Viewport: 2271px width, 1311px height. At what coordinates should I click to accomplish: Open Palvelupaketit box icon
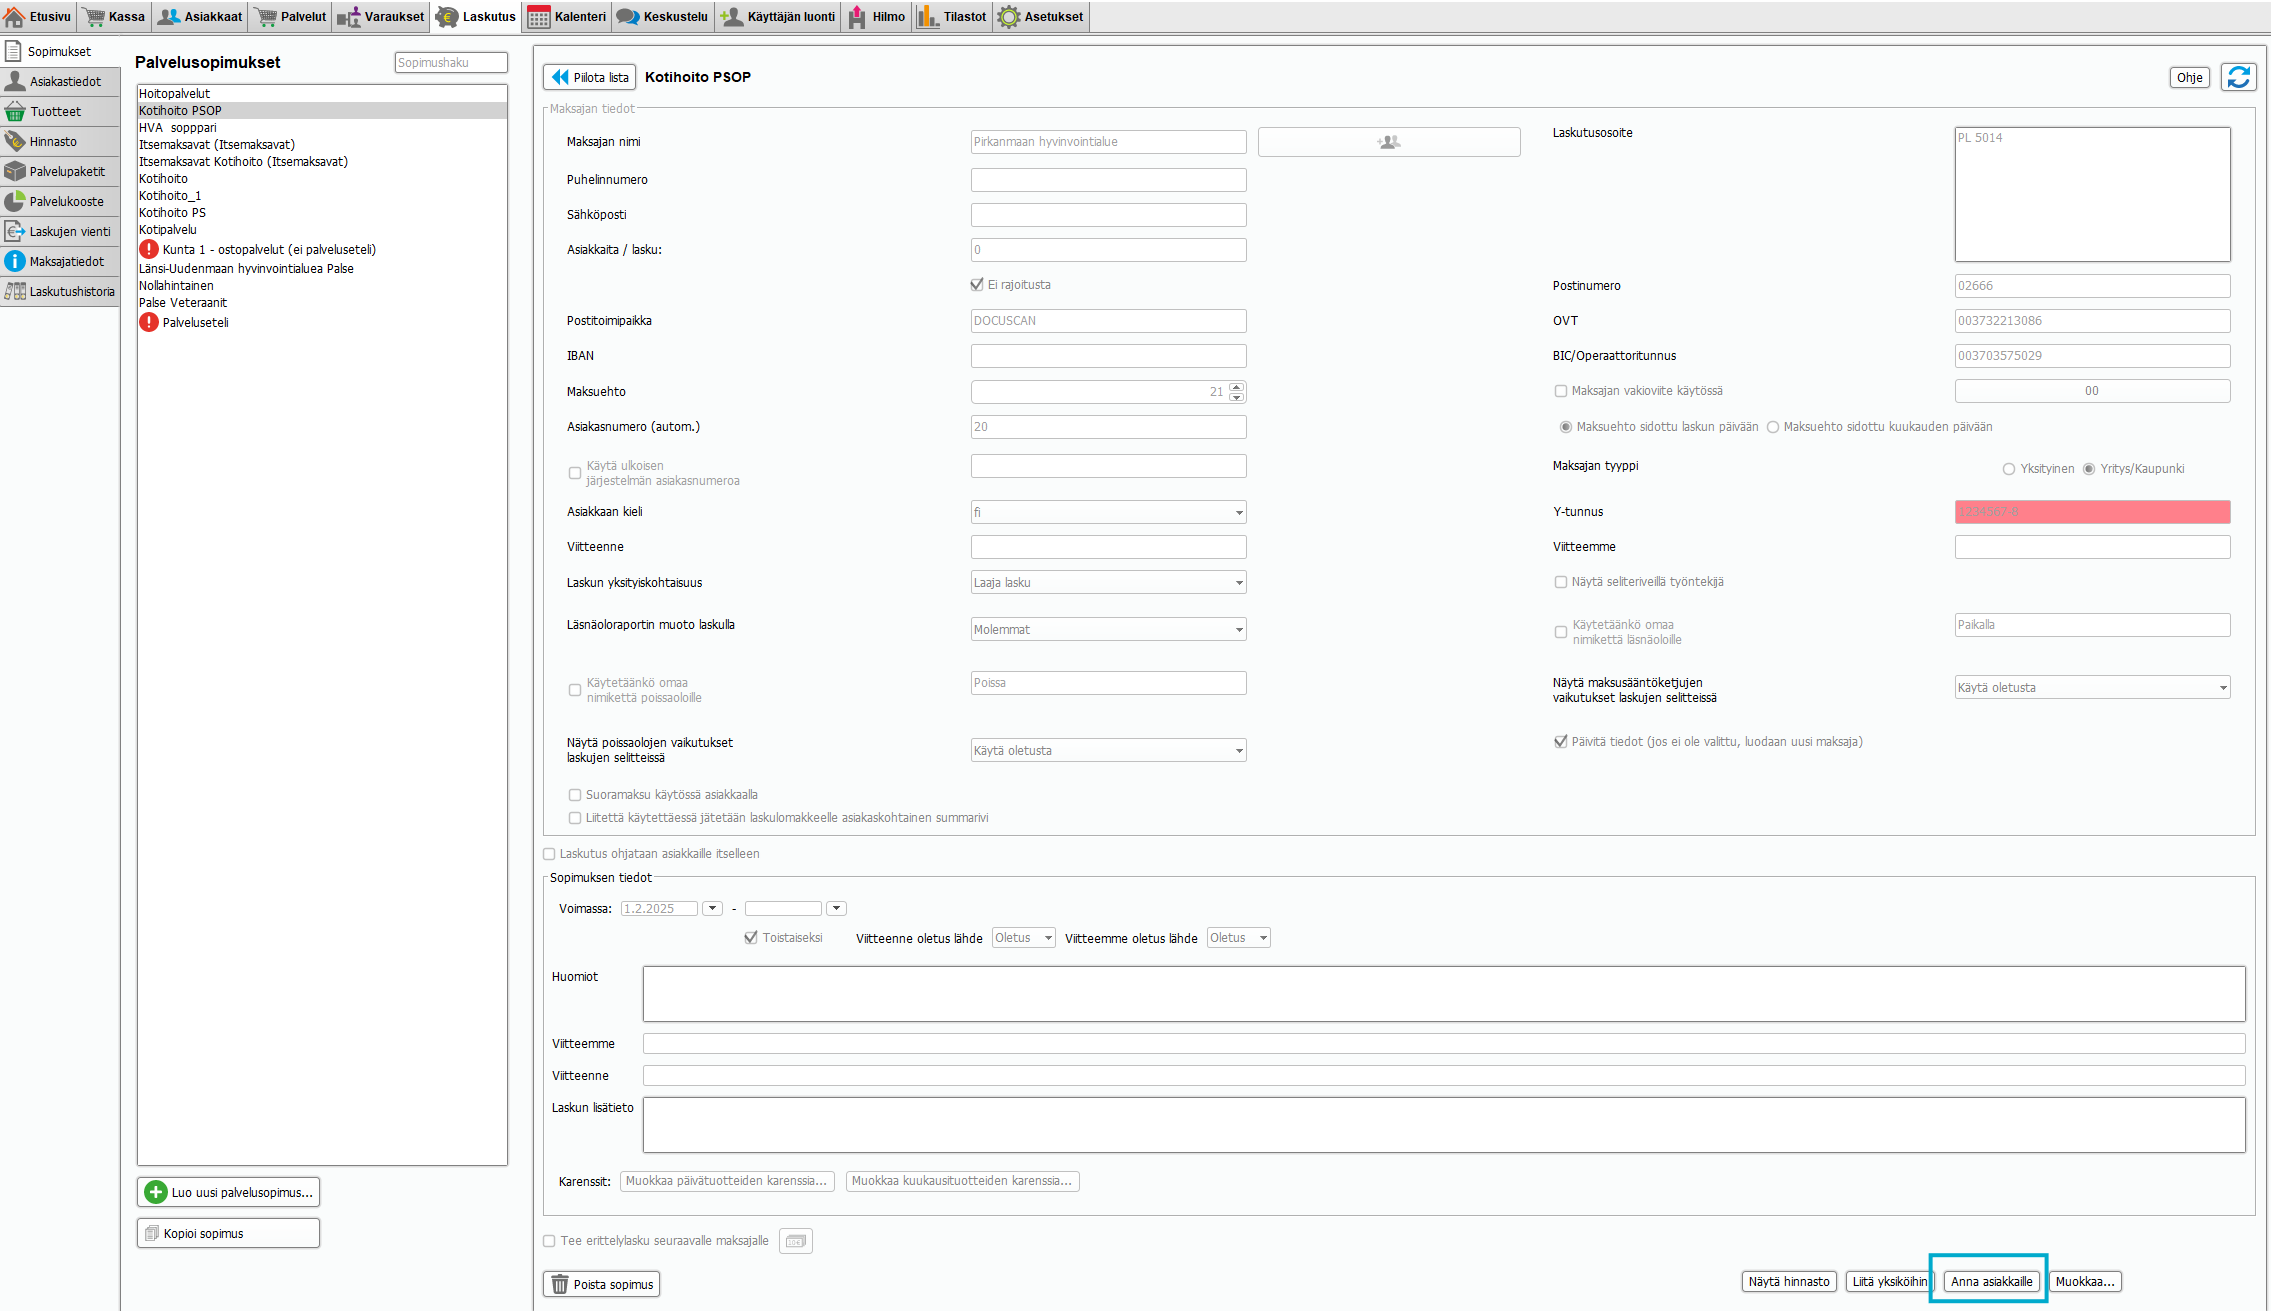coord(15,171)
